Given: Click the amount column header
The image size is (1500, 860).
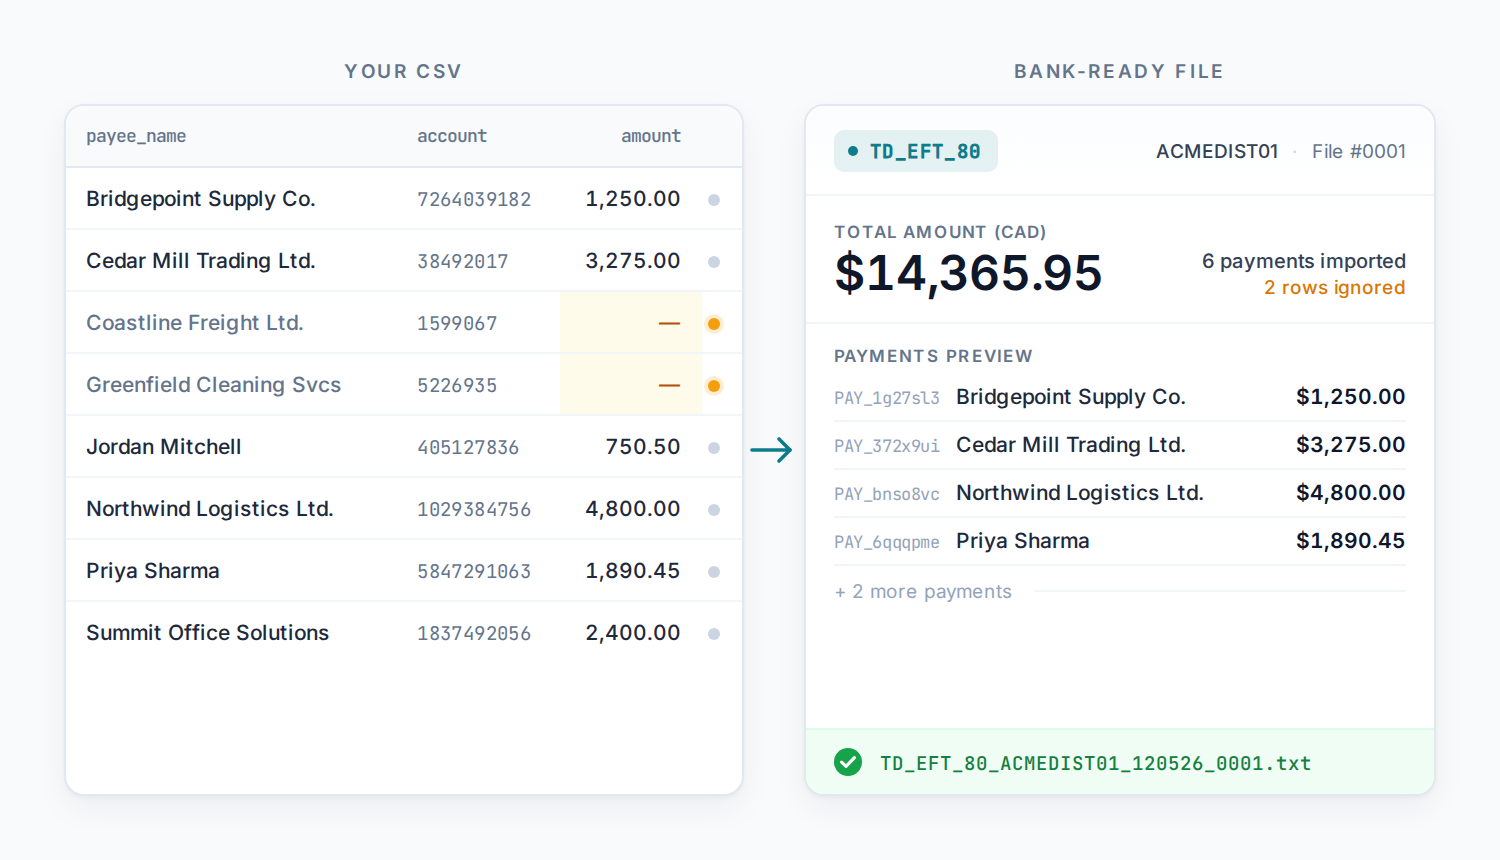Looking at the screenshot, I should (651, 136).
